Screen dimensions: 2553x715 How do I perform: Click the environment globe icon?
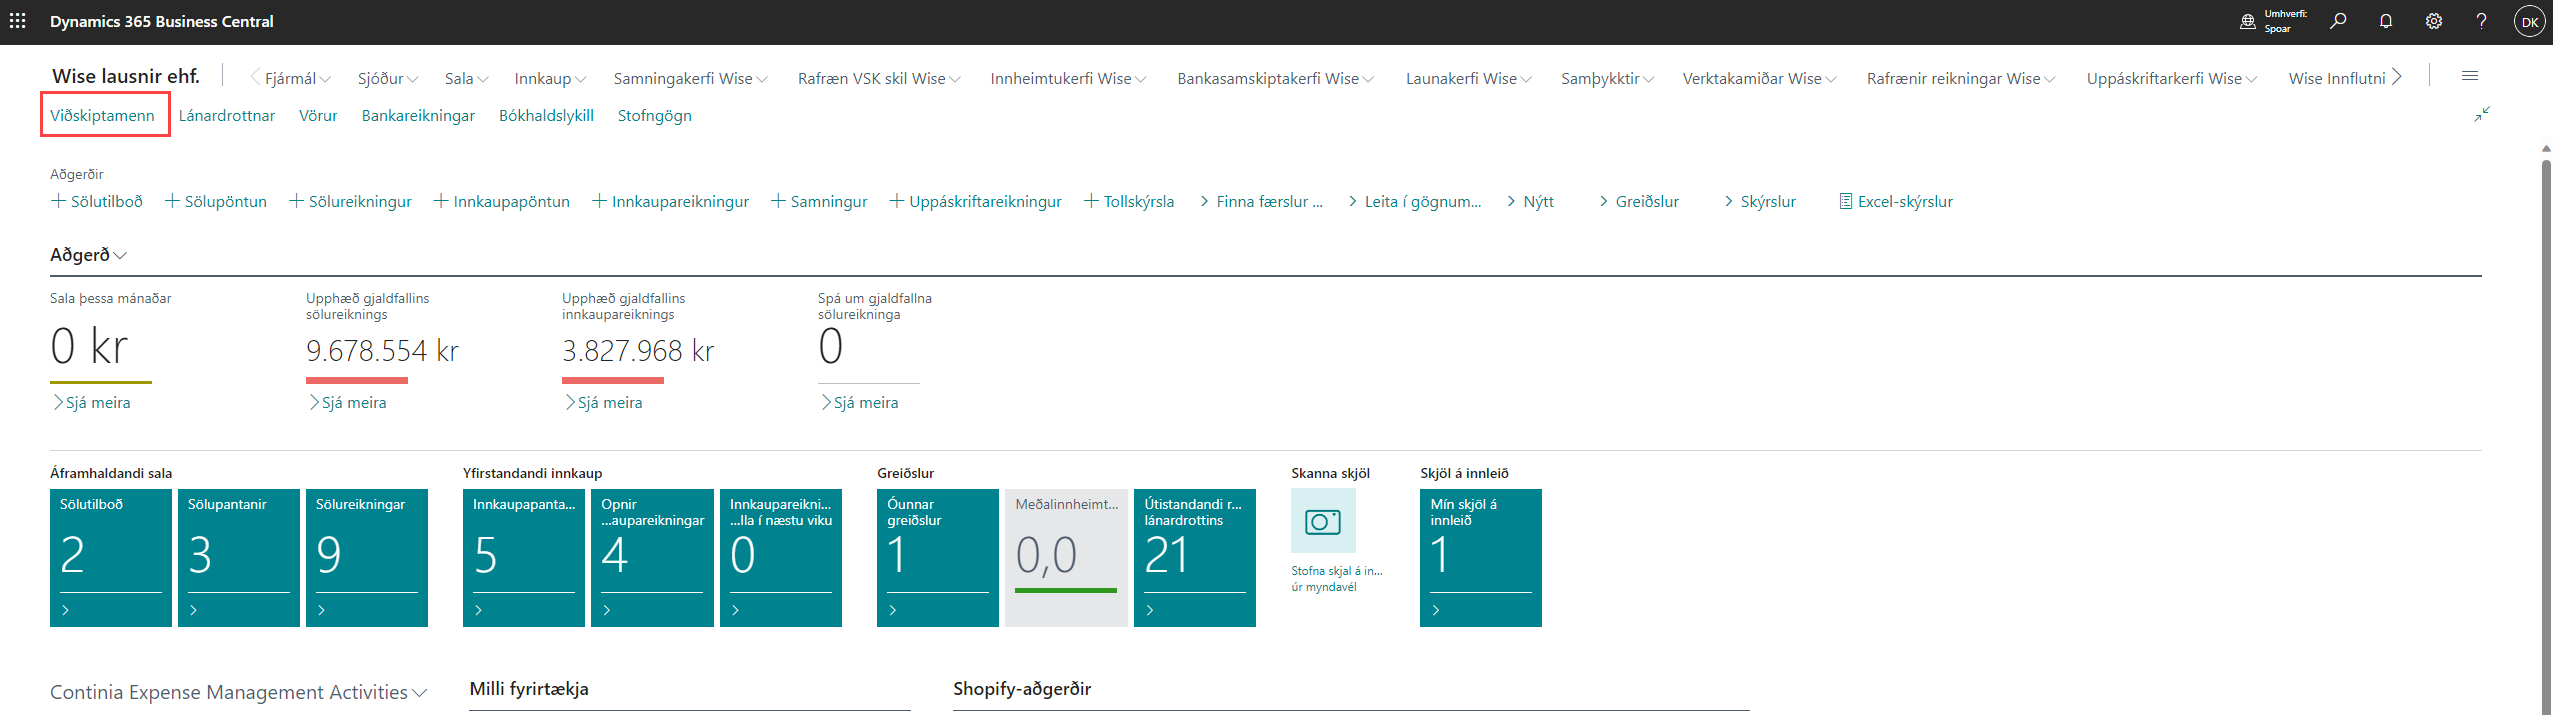click(2248, 21)
